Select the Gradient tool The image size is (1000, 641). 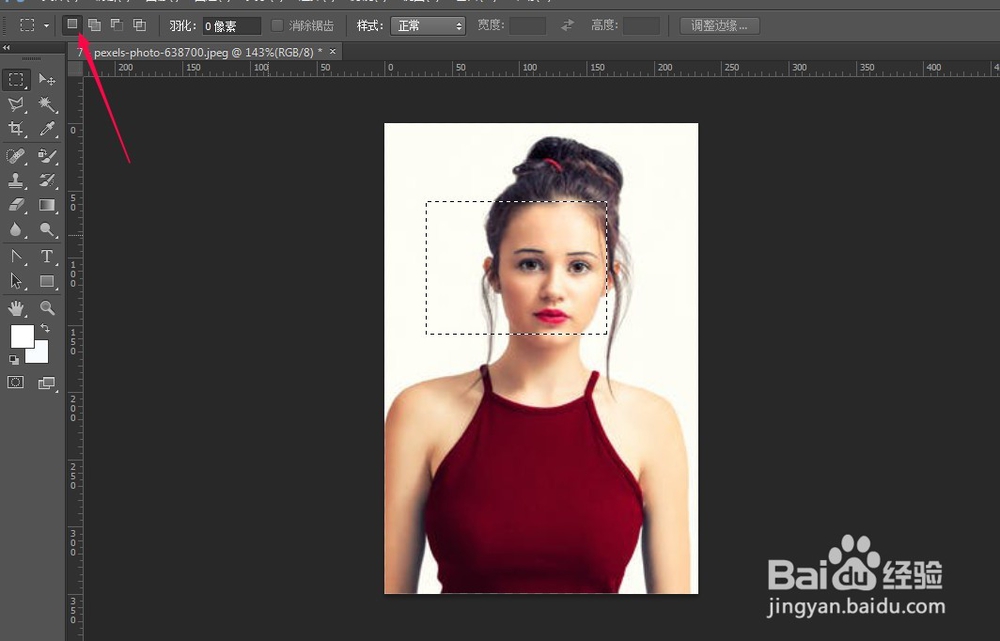[x=47, y=205]
